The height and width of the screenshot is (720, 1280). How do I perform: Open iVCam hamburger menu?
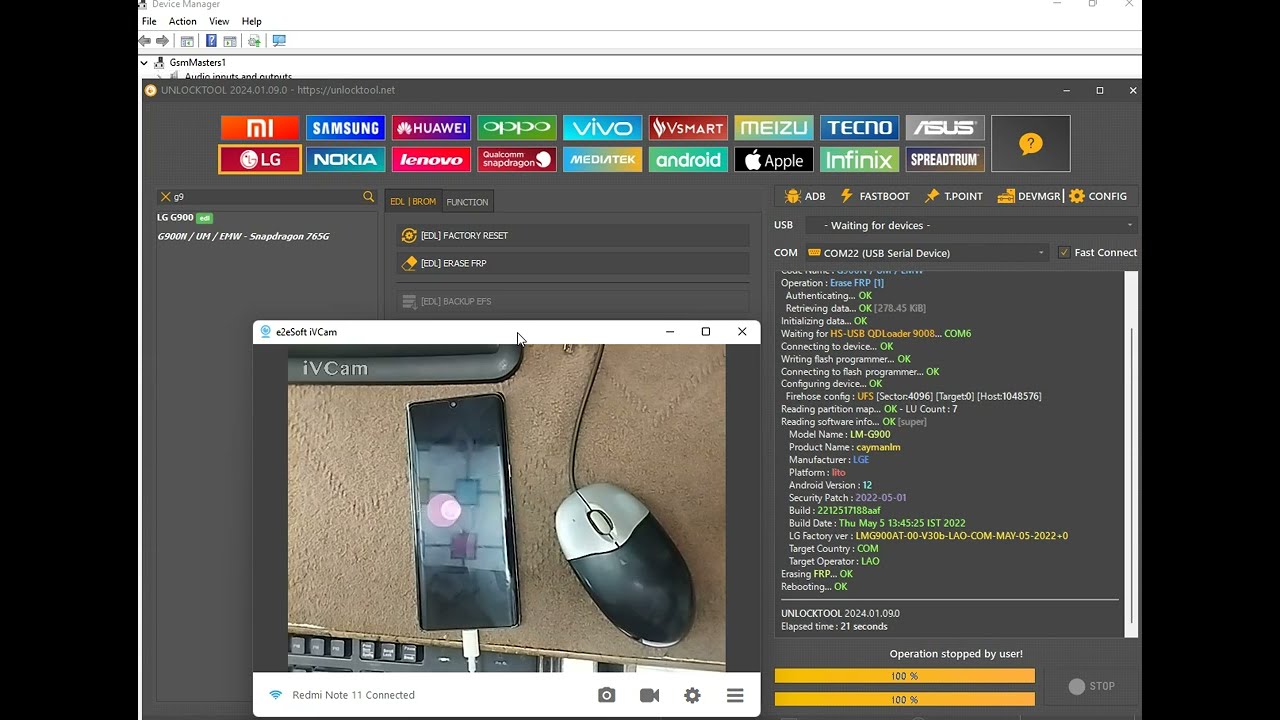[735, 695]
